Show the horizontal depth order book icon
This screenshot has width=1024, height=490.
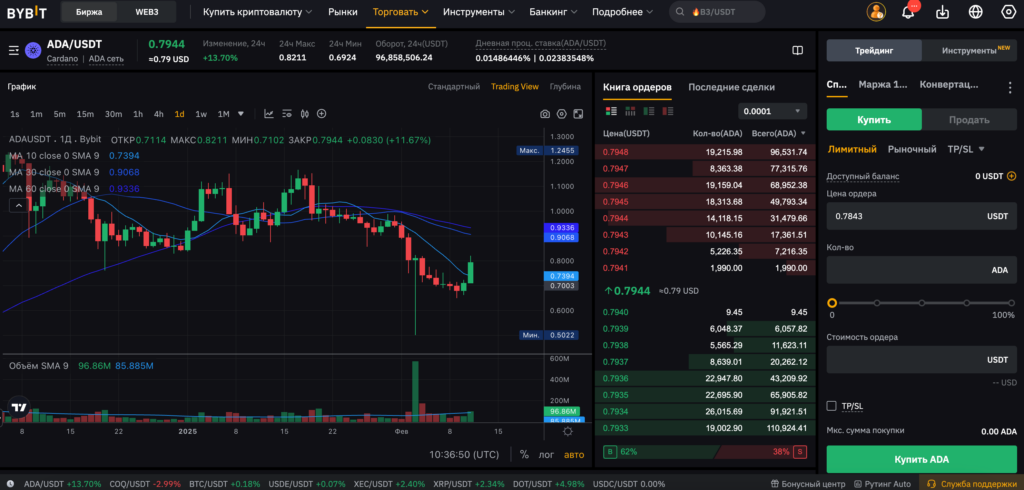(630, 111)
